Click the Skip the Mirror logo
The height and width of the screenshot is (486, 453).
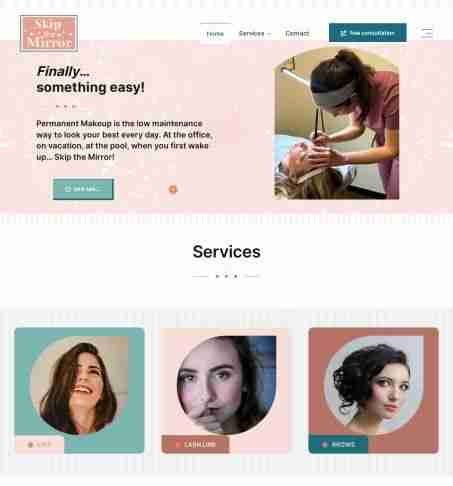[x=49, y=33]
